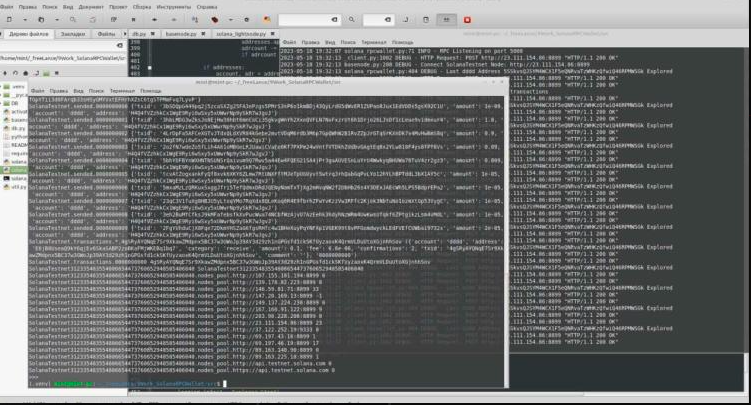Click the file browser path field

(x=63, y=58)
